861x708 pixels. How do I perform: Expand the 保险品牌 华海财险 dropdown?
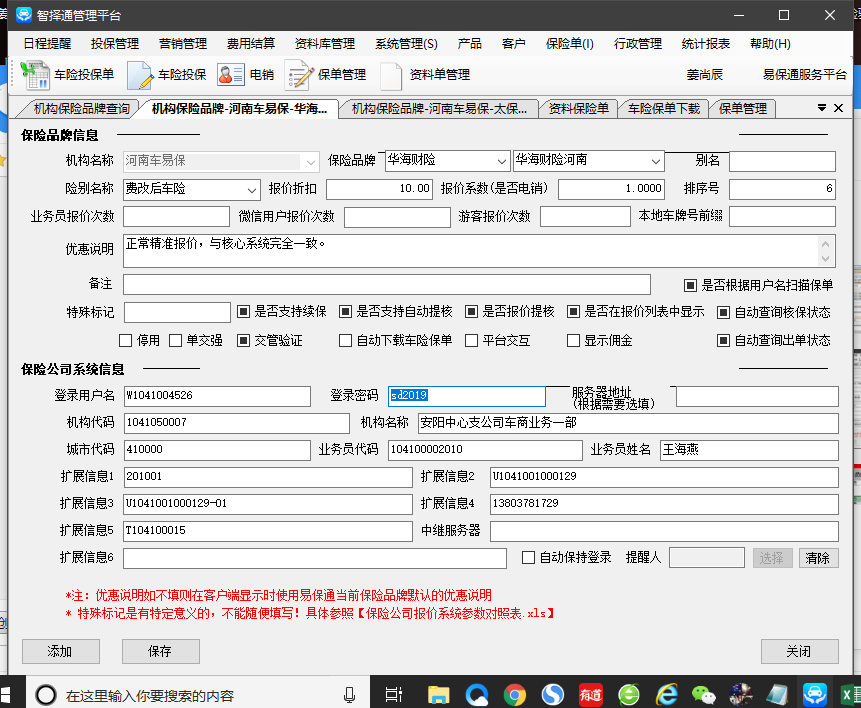[x=501, y=161]
